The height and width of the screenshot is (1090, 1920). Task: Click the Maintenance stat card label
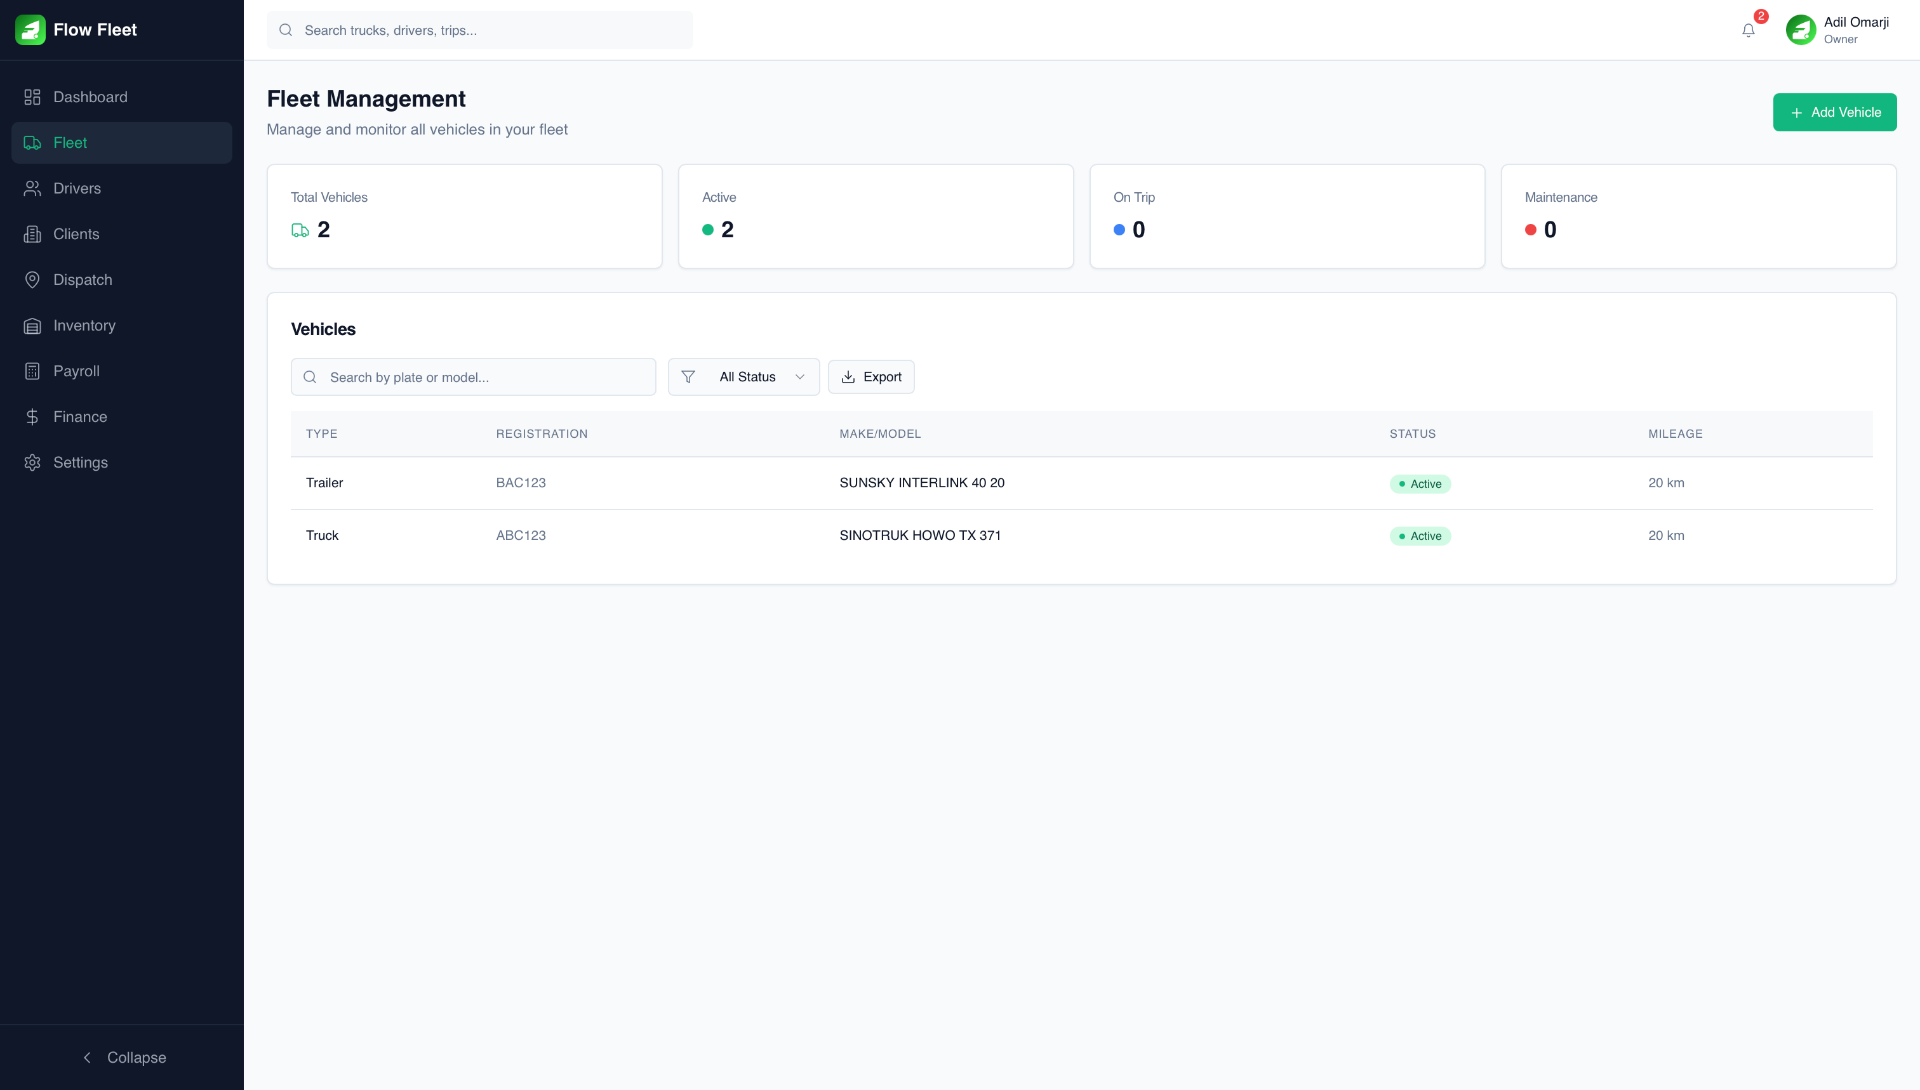(1561, 198)
